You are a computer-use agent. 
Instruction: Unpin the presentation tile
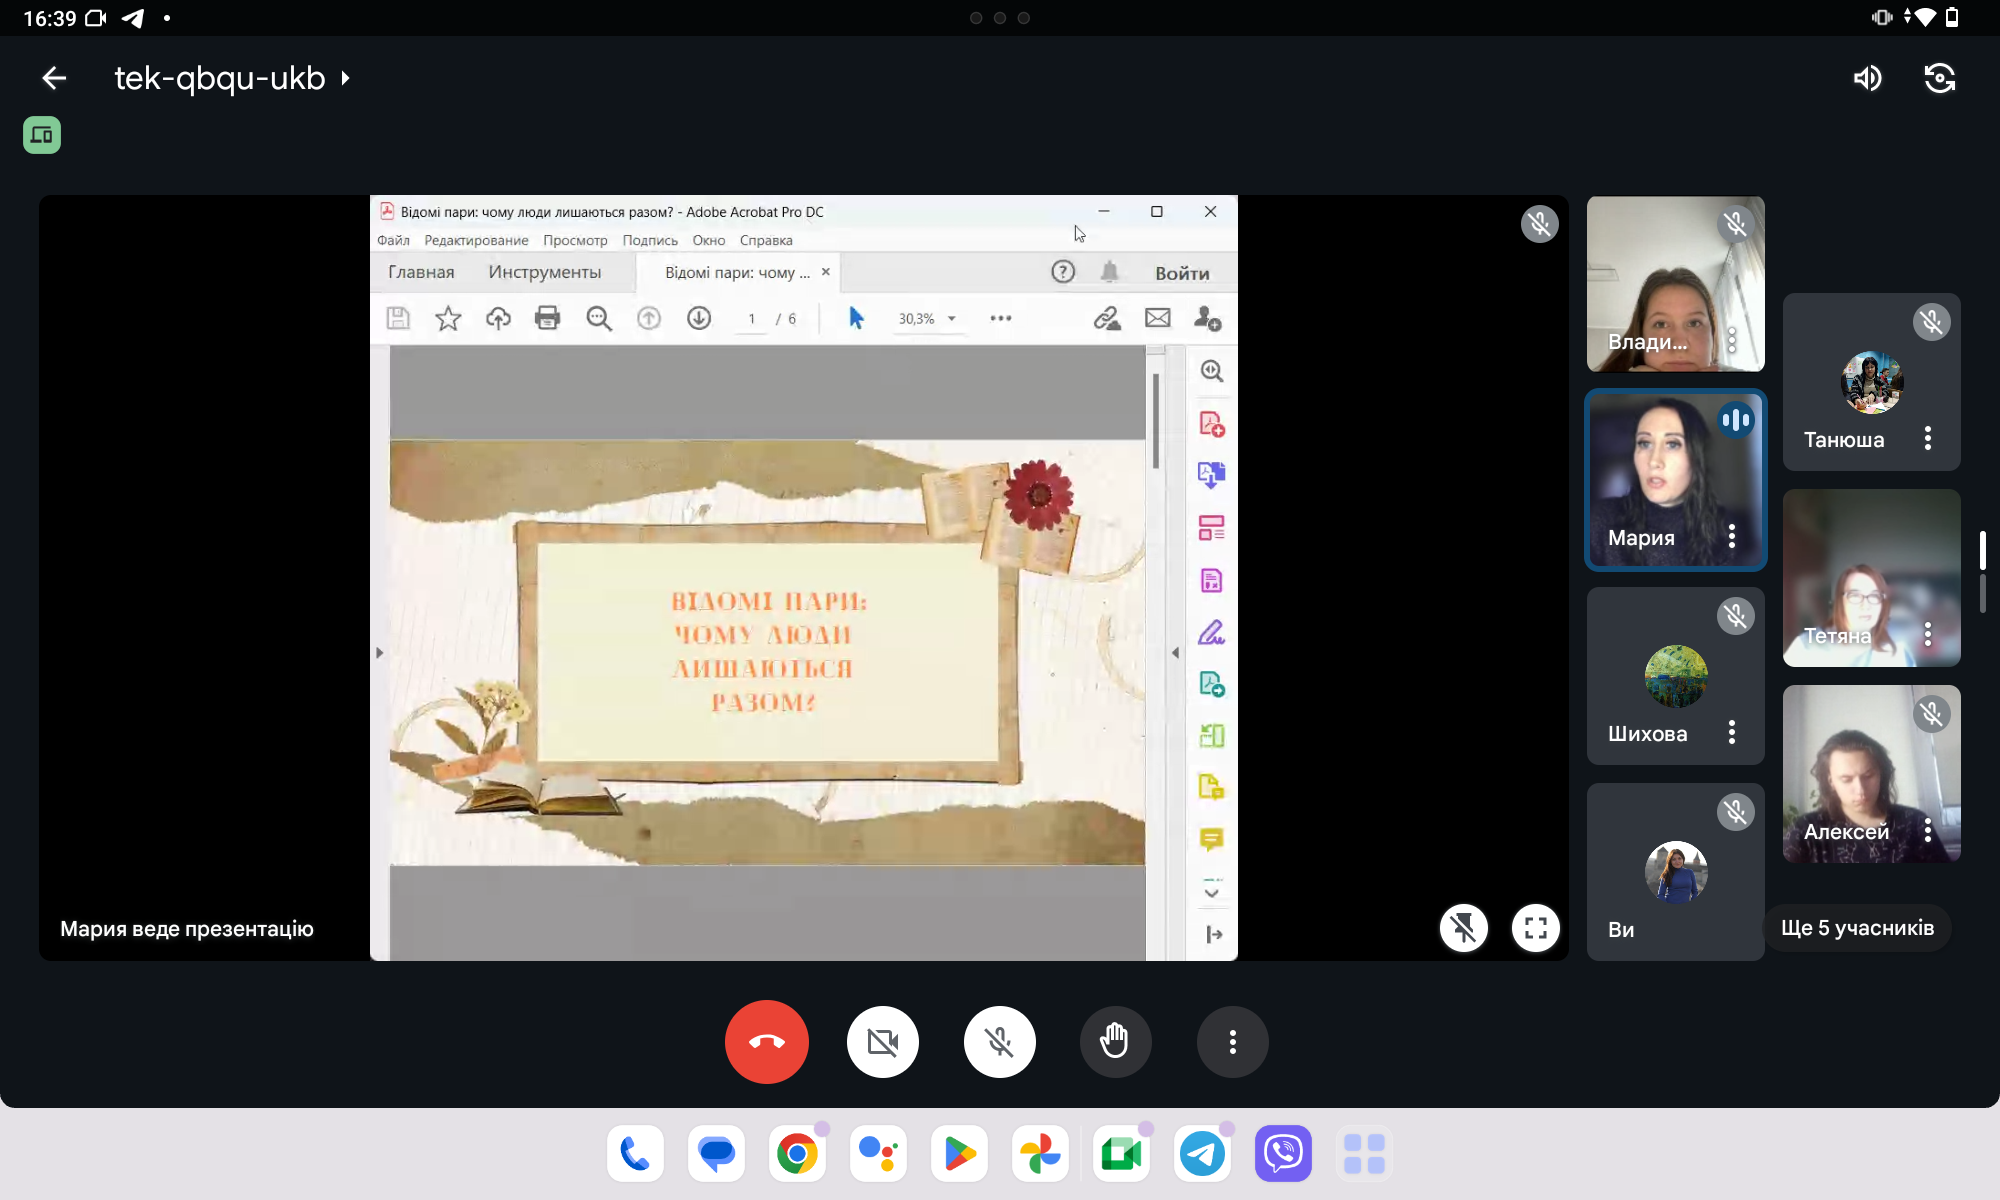1463,928
